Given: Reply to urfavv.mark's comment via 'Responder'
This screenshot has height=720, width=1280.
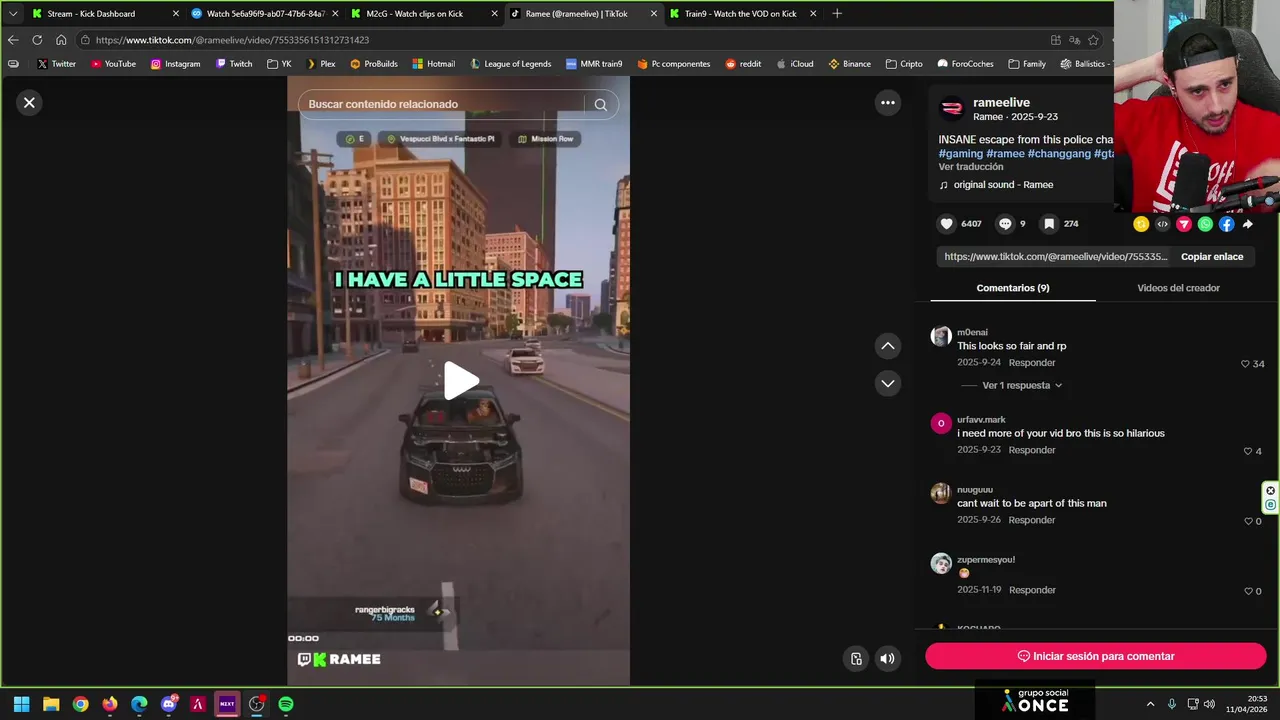Looking at the screenshot, I should point(1032,450).
